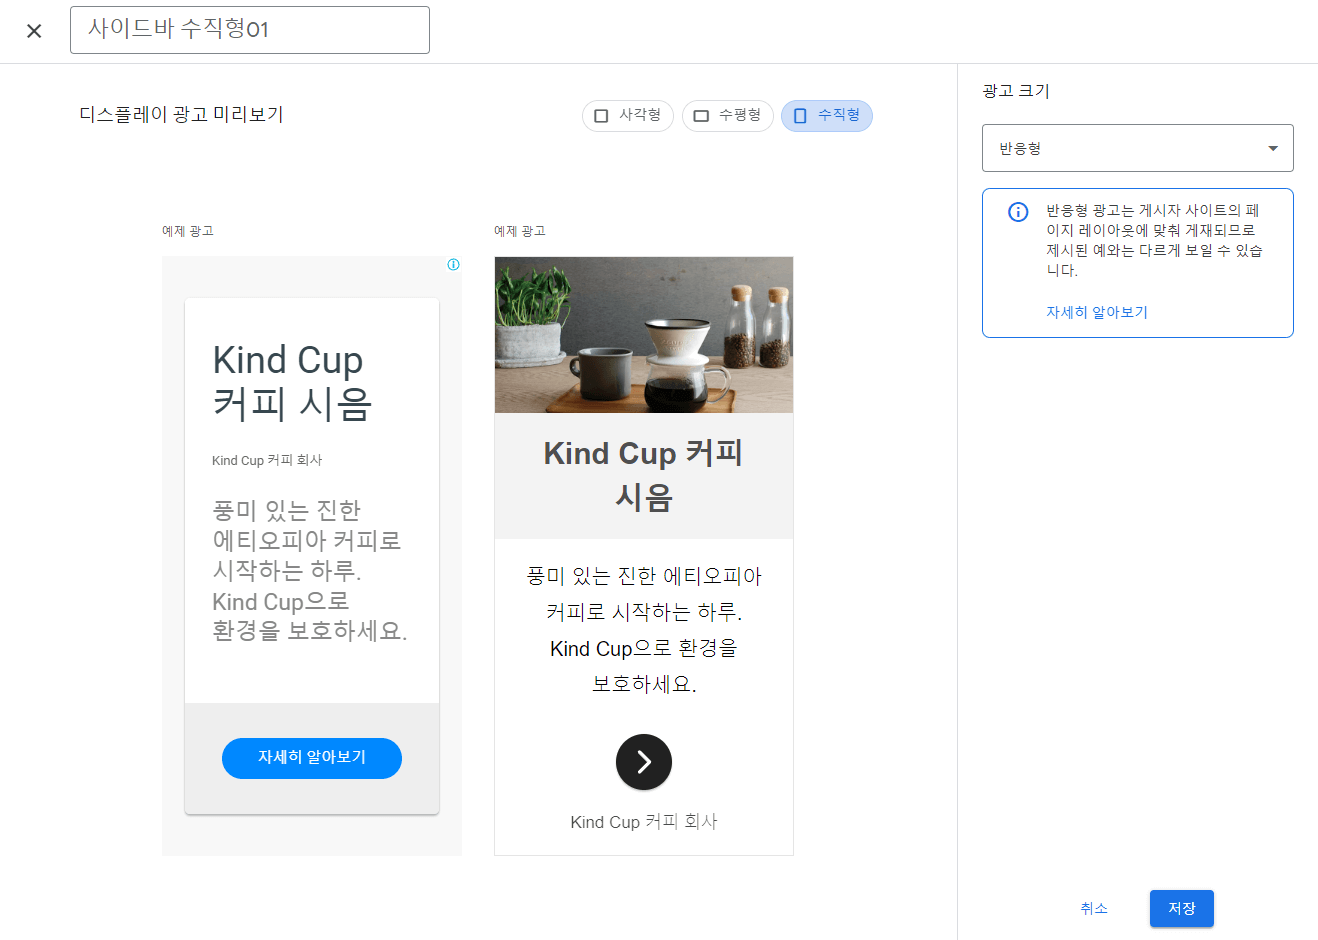This screenshot has width=1318, height=940.
Task: Click the coffee photo in the right example ad
Action: pyautogui.click(x=643, y=334)
